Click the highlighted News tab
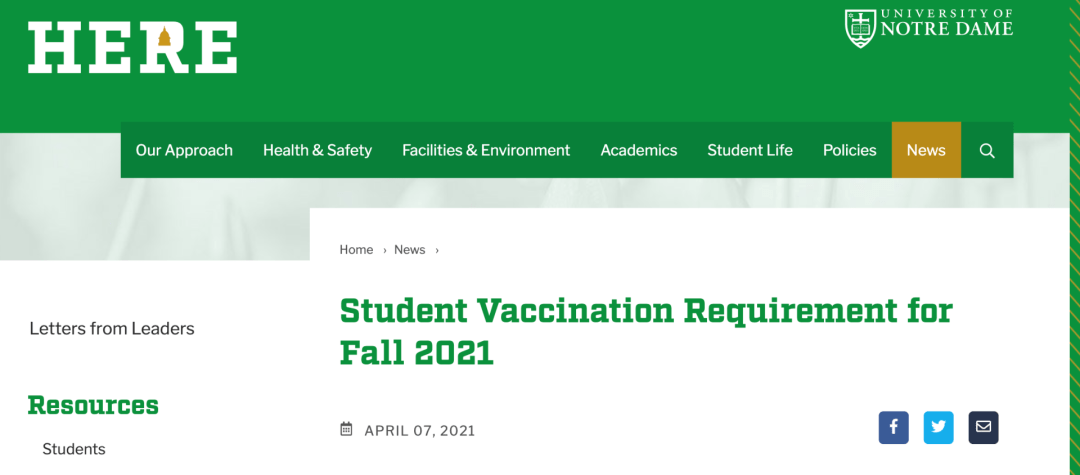This screenshot has width=1080, height=475. point(926,150)
